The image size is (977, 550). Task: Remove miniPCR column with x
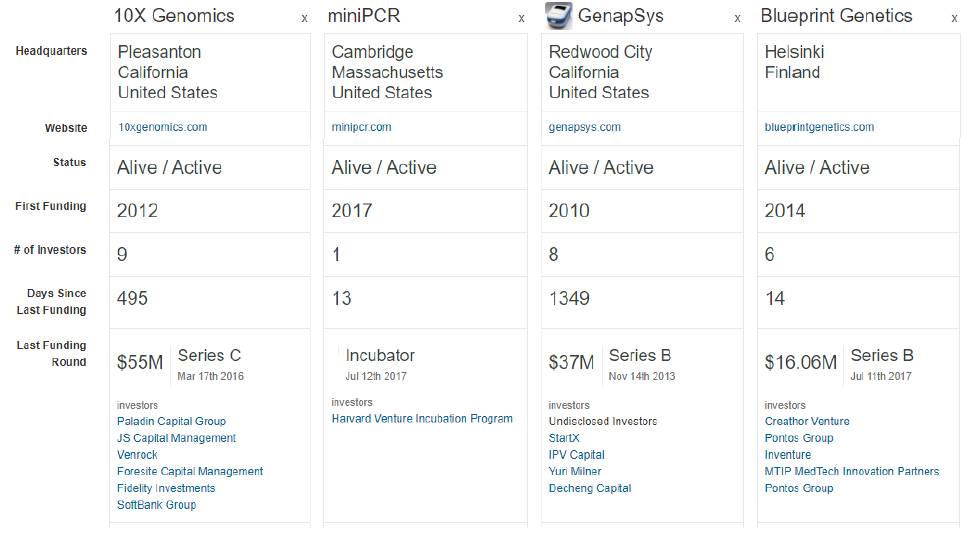(x=521, y=19)
